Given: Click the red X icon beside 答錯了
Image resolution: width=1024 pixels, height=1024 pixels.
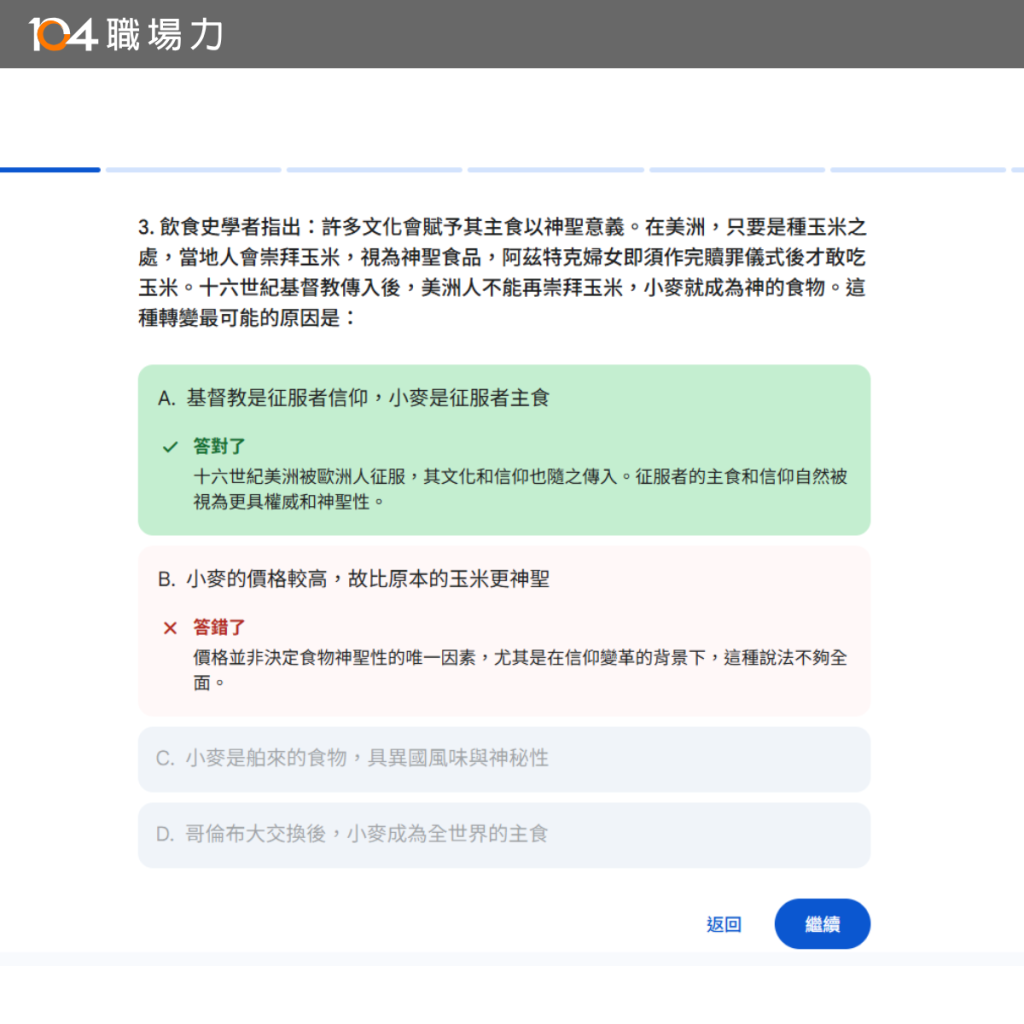Looking at the screenshot, I should (170, 628).
